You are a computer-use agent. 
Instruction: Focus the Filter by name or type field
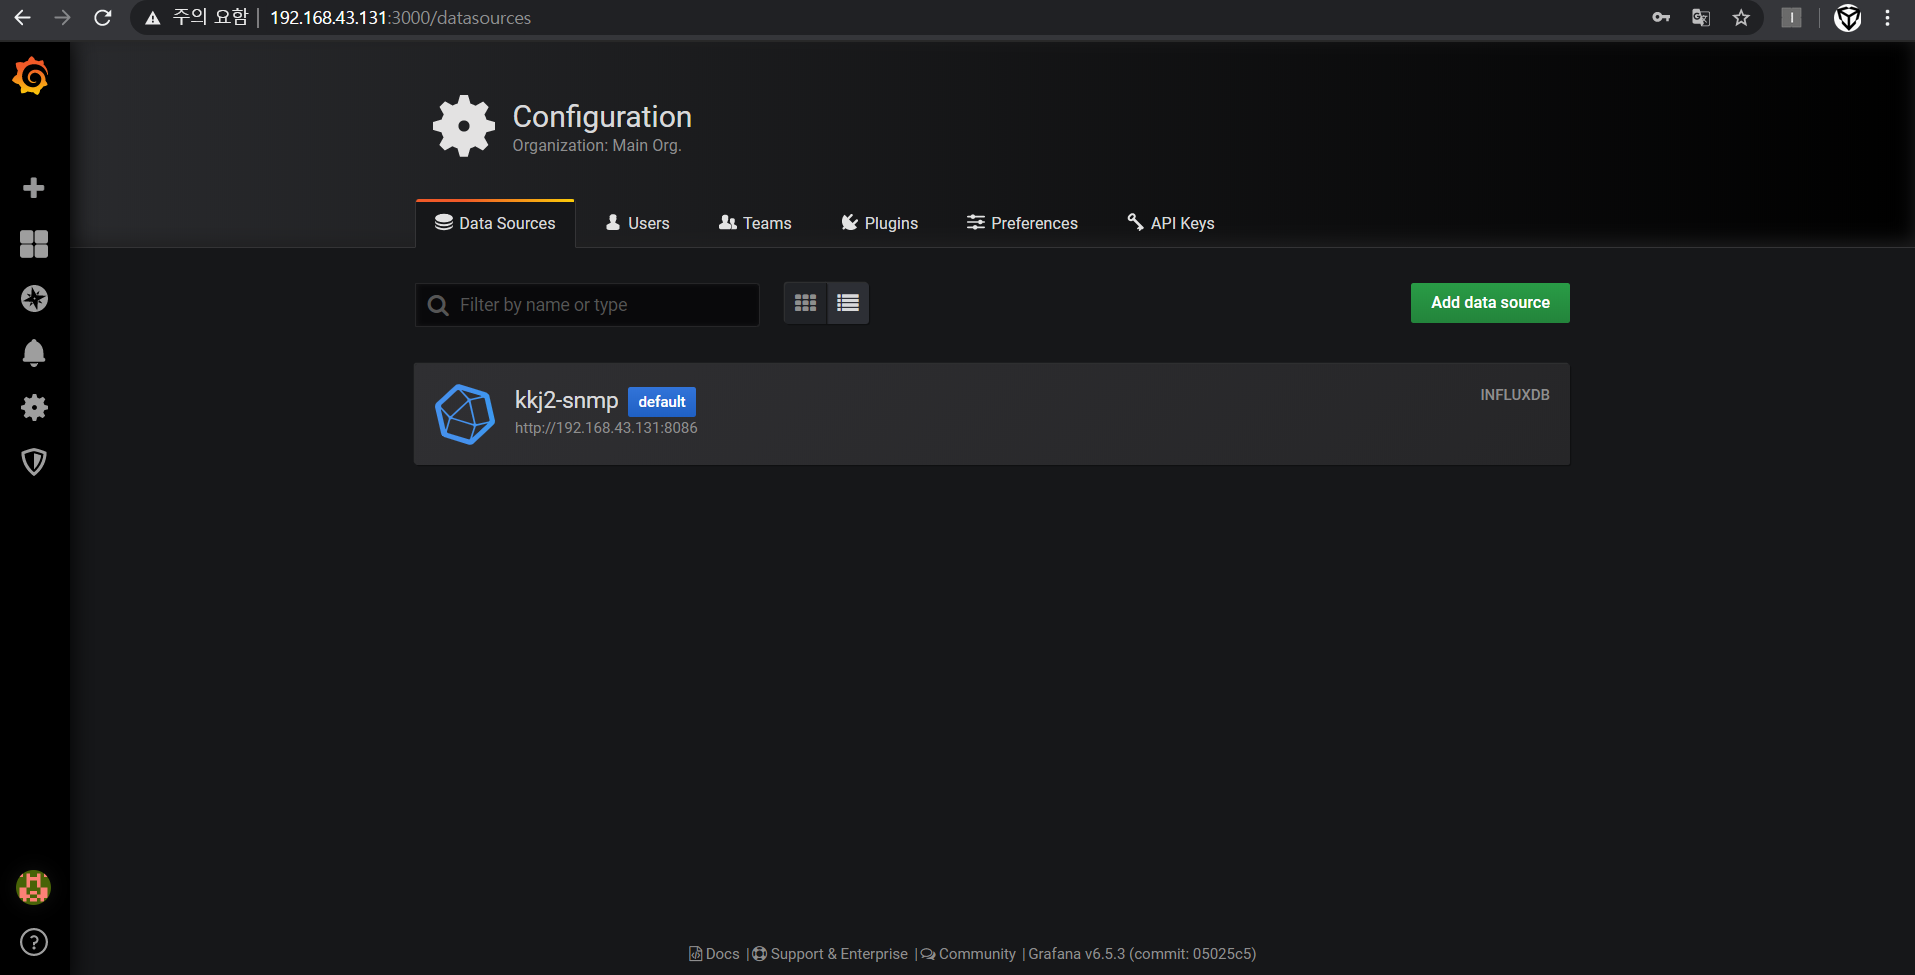pyautogui.click(x=587, y=305)
